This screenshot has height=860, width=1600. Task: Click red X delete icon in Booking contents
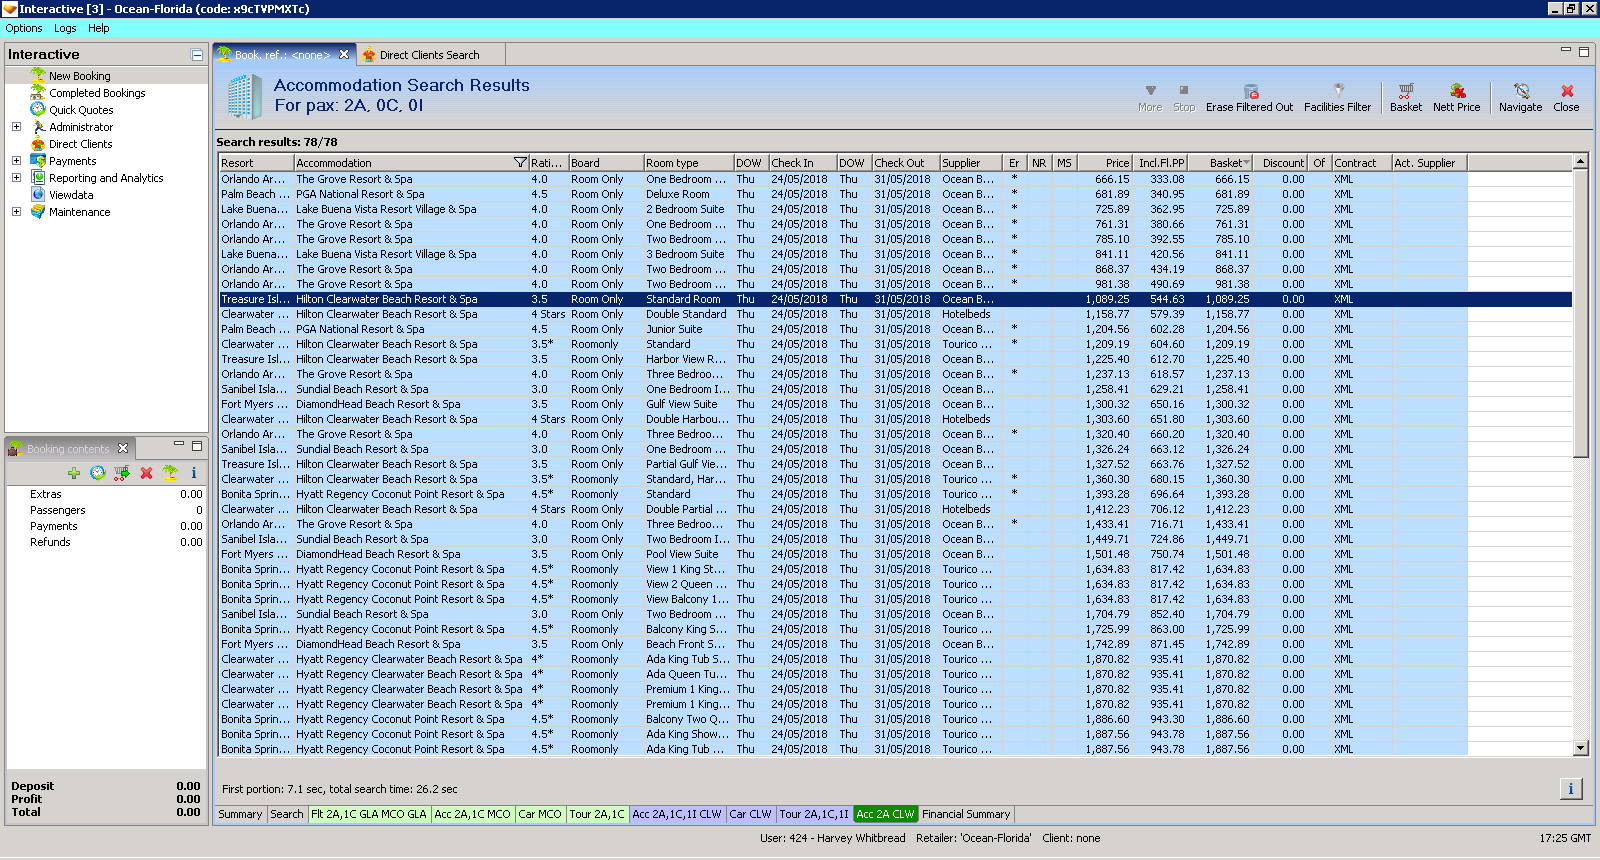146,473
